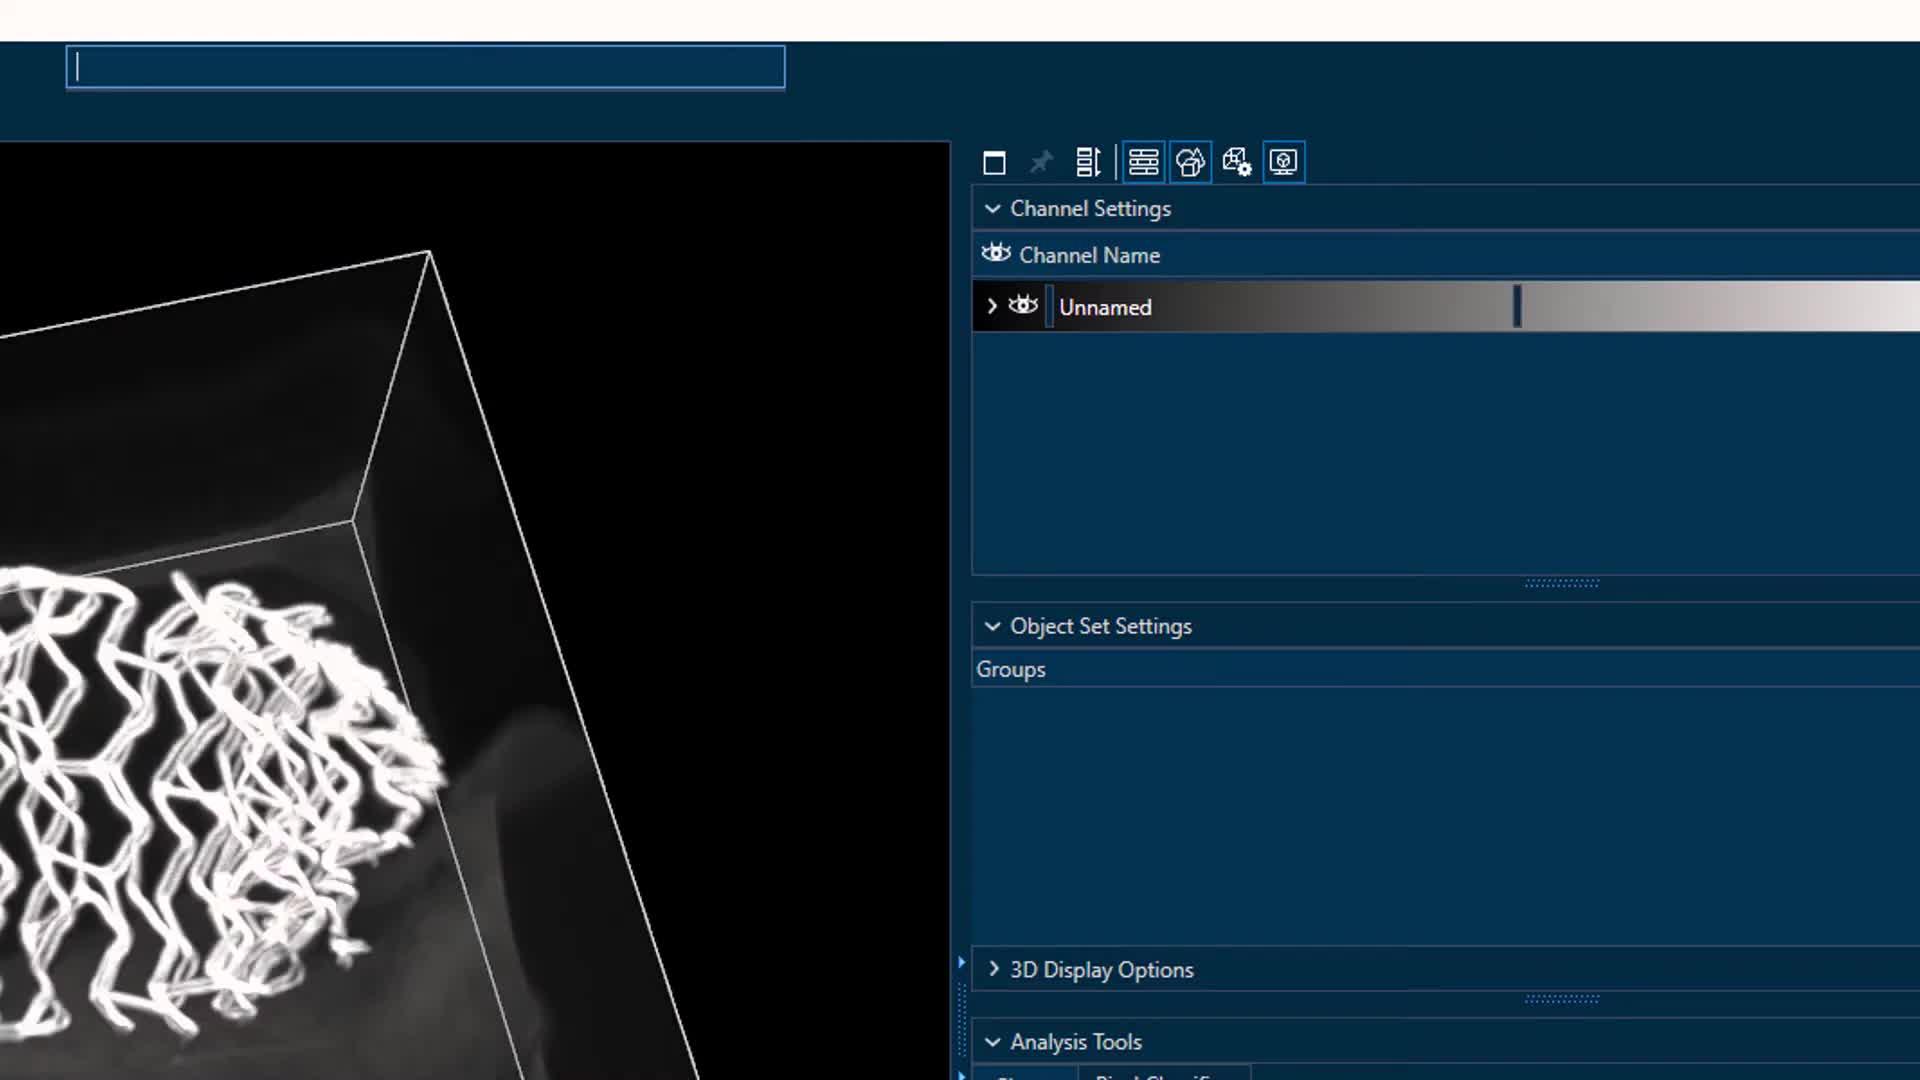Screen dimensions: 1920x1080
Task: Click the text input field at top
Action: tap(426, 67)
